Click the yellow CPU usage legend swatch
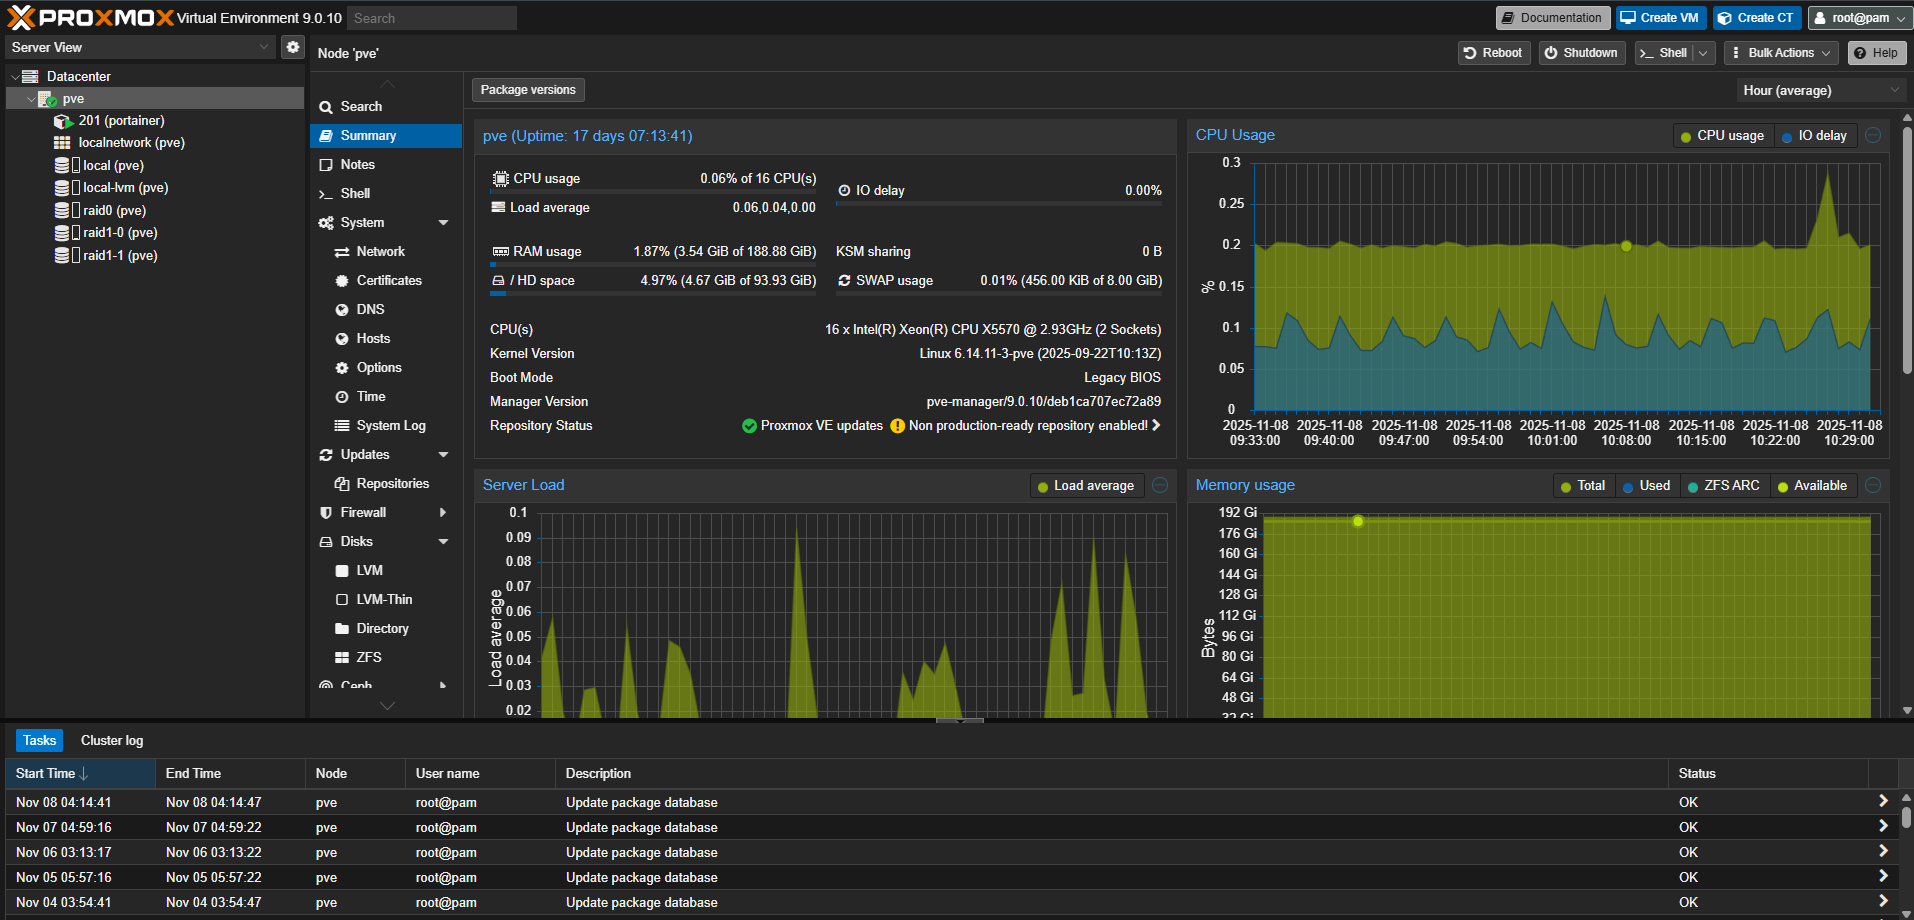Viewport: 1914px width, 920px height. click(1685, 135)
